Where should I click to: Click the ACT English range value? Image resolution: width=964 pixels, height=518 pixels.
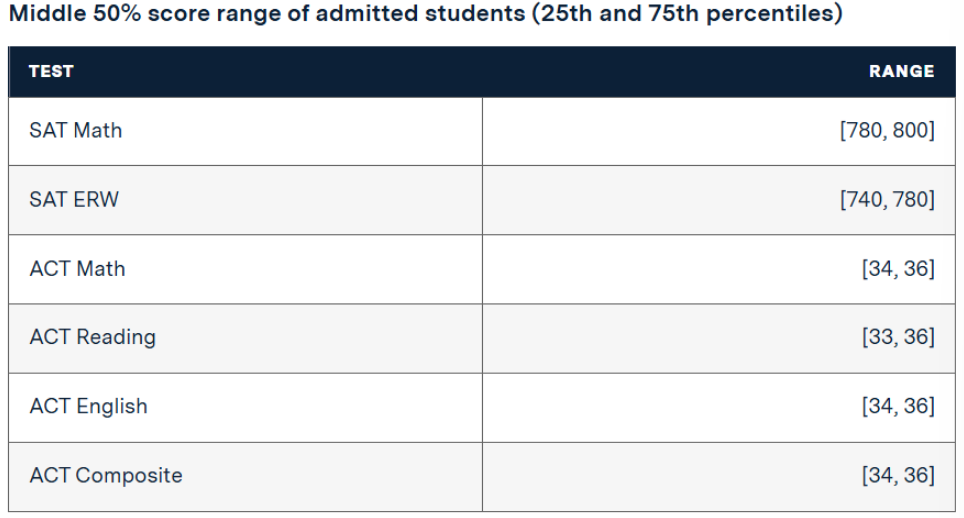pyautogui.click(x=898, y=406)
